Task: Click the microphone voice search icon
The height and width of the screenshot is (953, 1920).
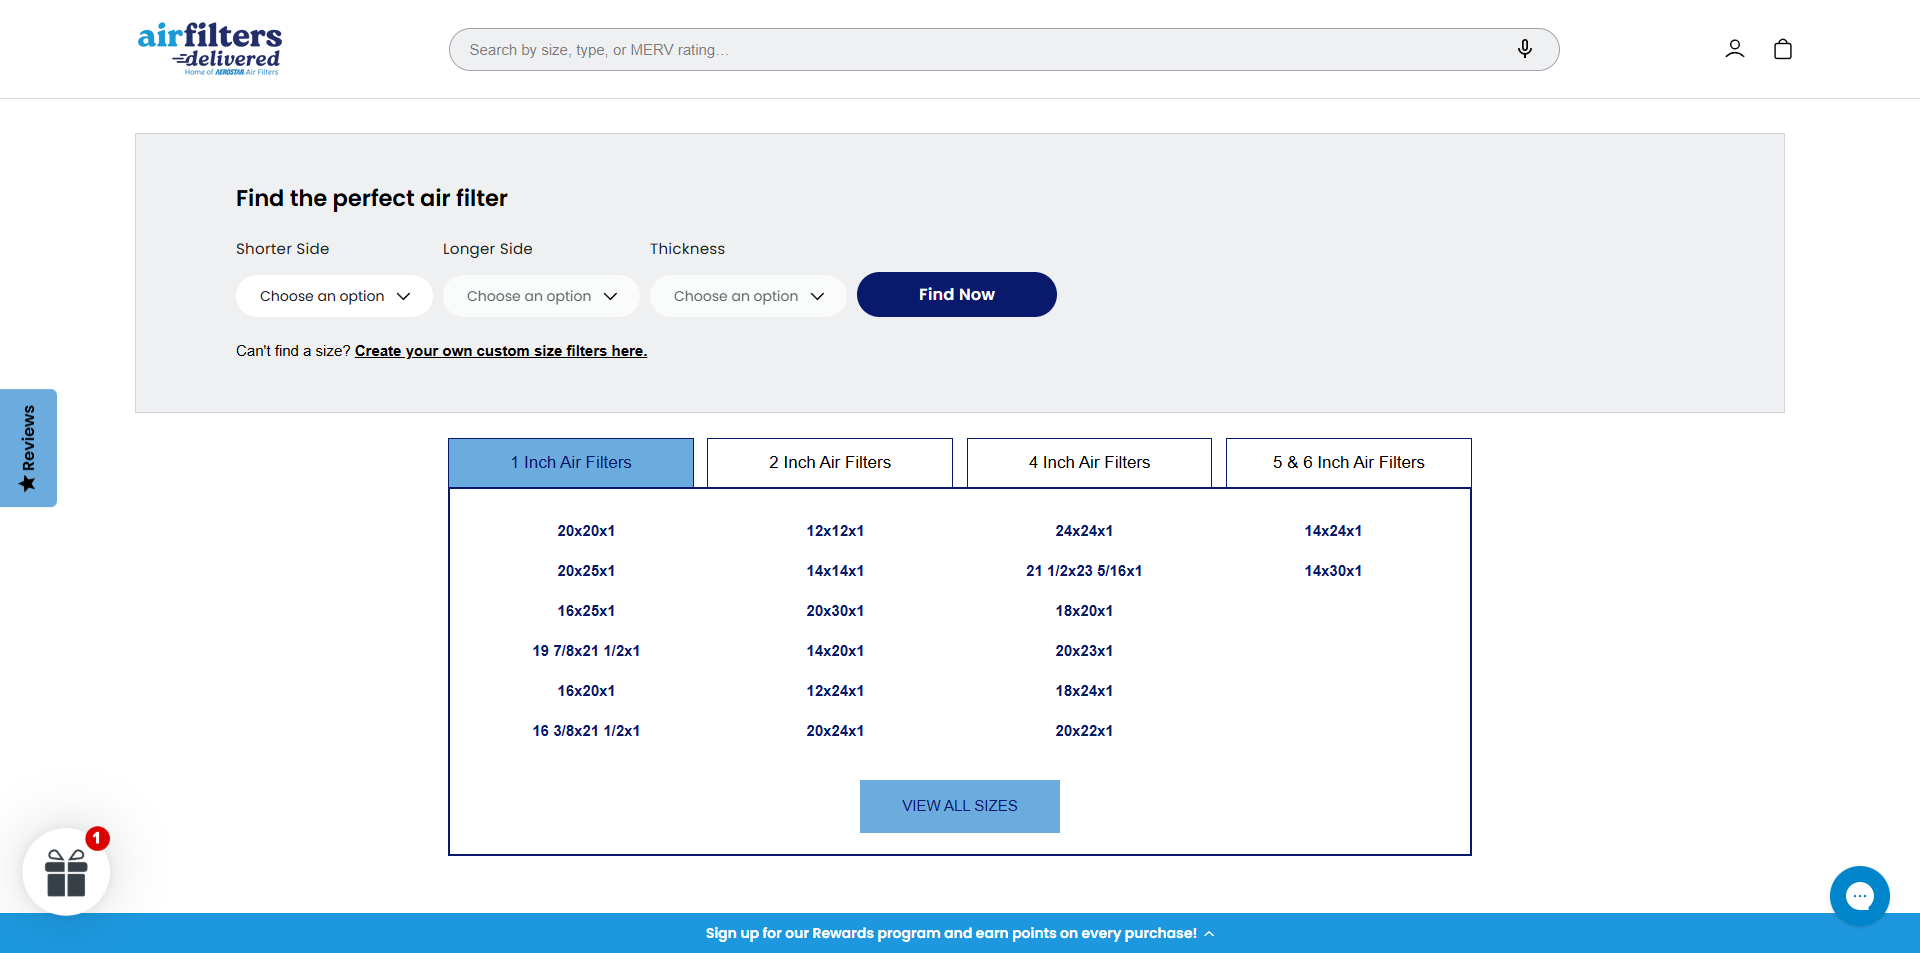Action: [x=1524, y=49]
